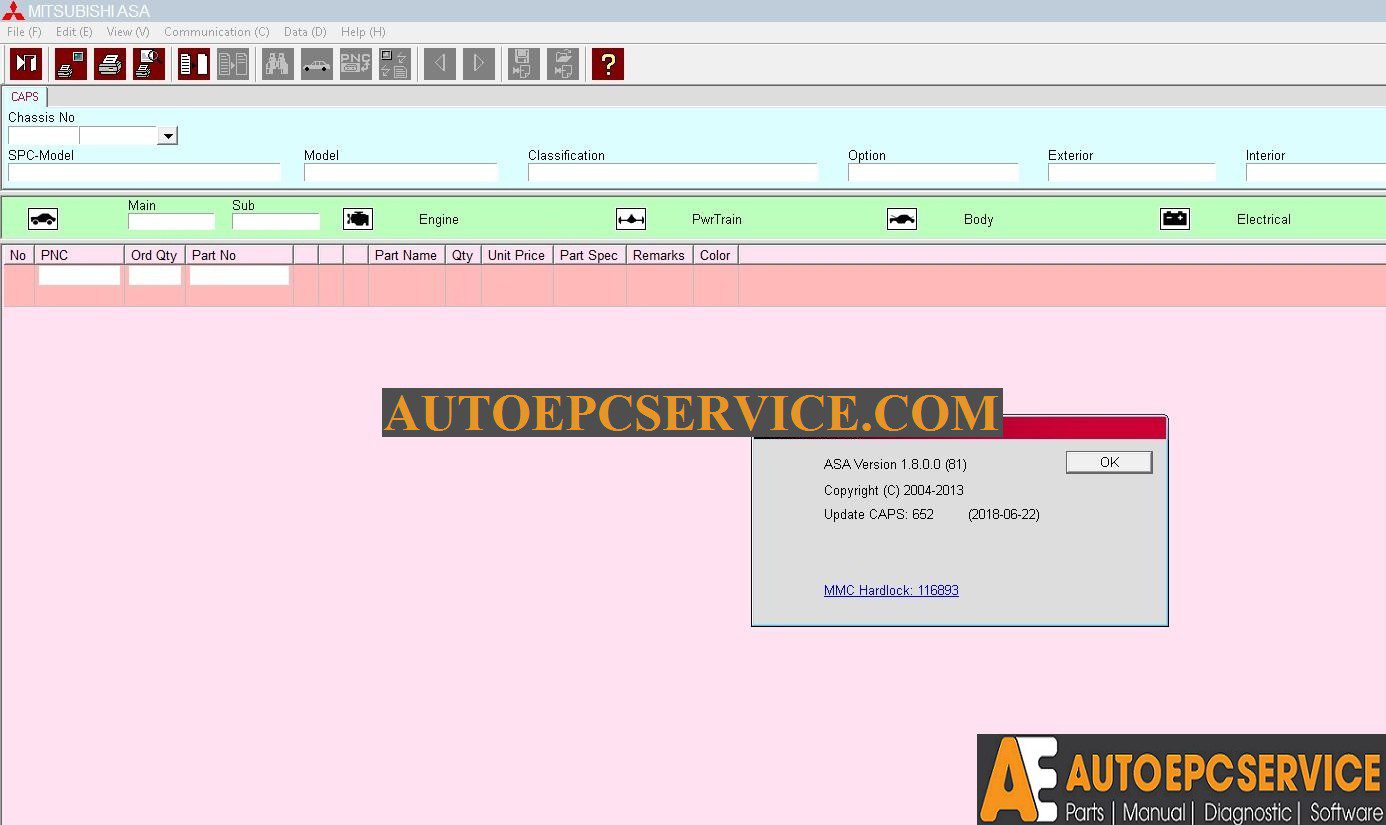Click the Ord Qty cell input
This screenshot has height=825, width=1386.
[155, 275]
